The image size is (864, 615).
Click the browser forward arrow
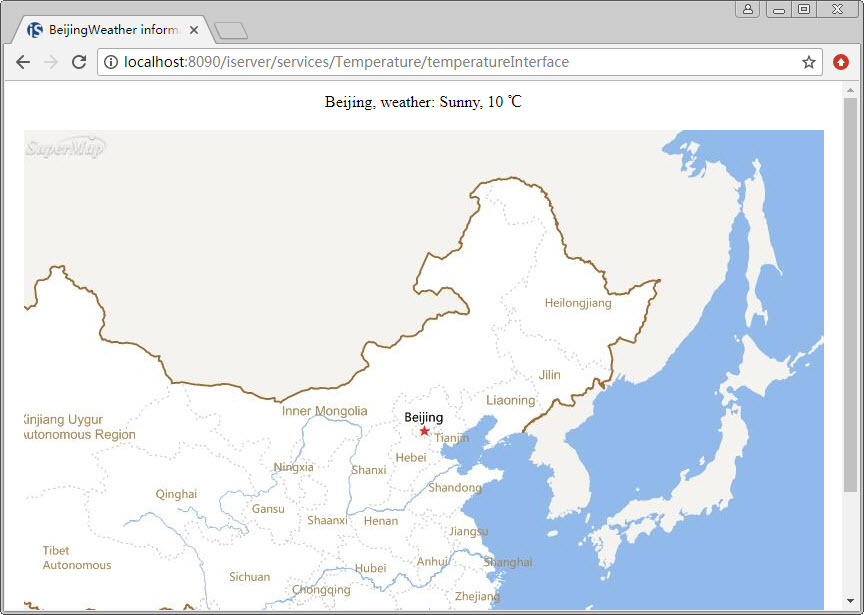click(x=51, y=62)
